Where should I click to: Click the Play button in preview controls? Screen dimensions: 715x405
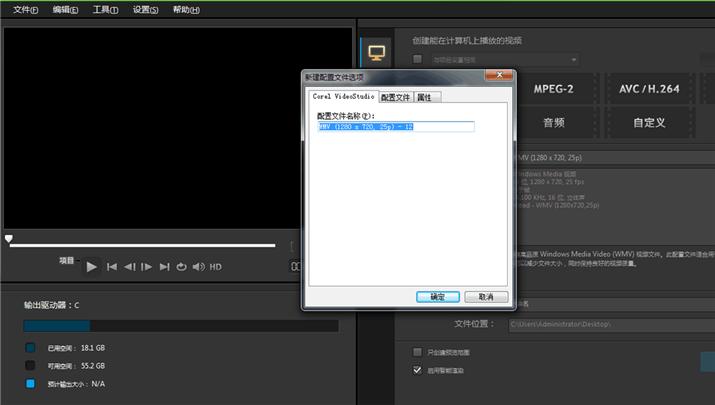tap(92, 266)
